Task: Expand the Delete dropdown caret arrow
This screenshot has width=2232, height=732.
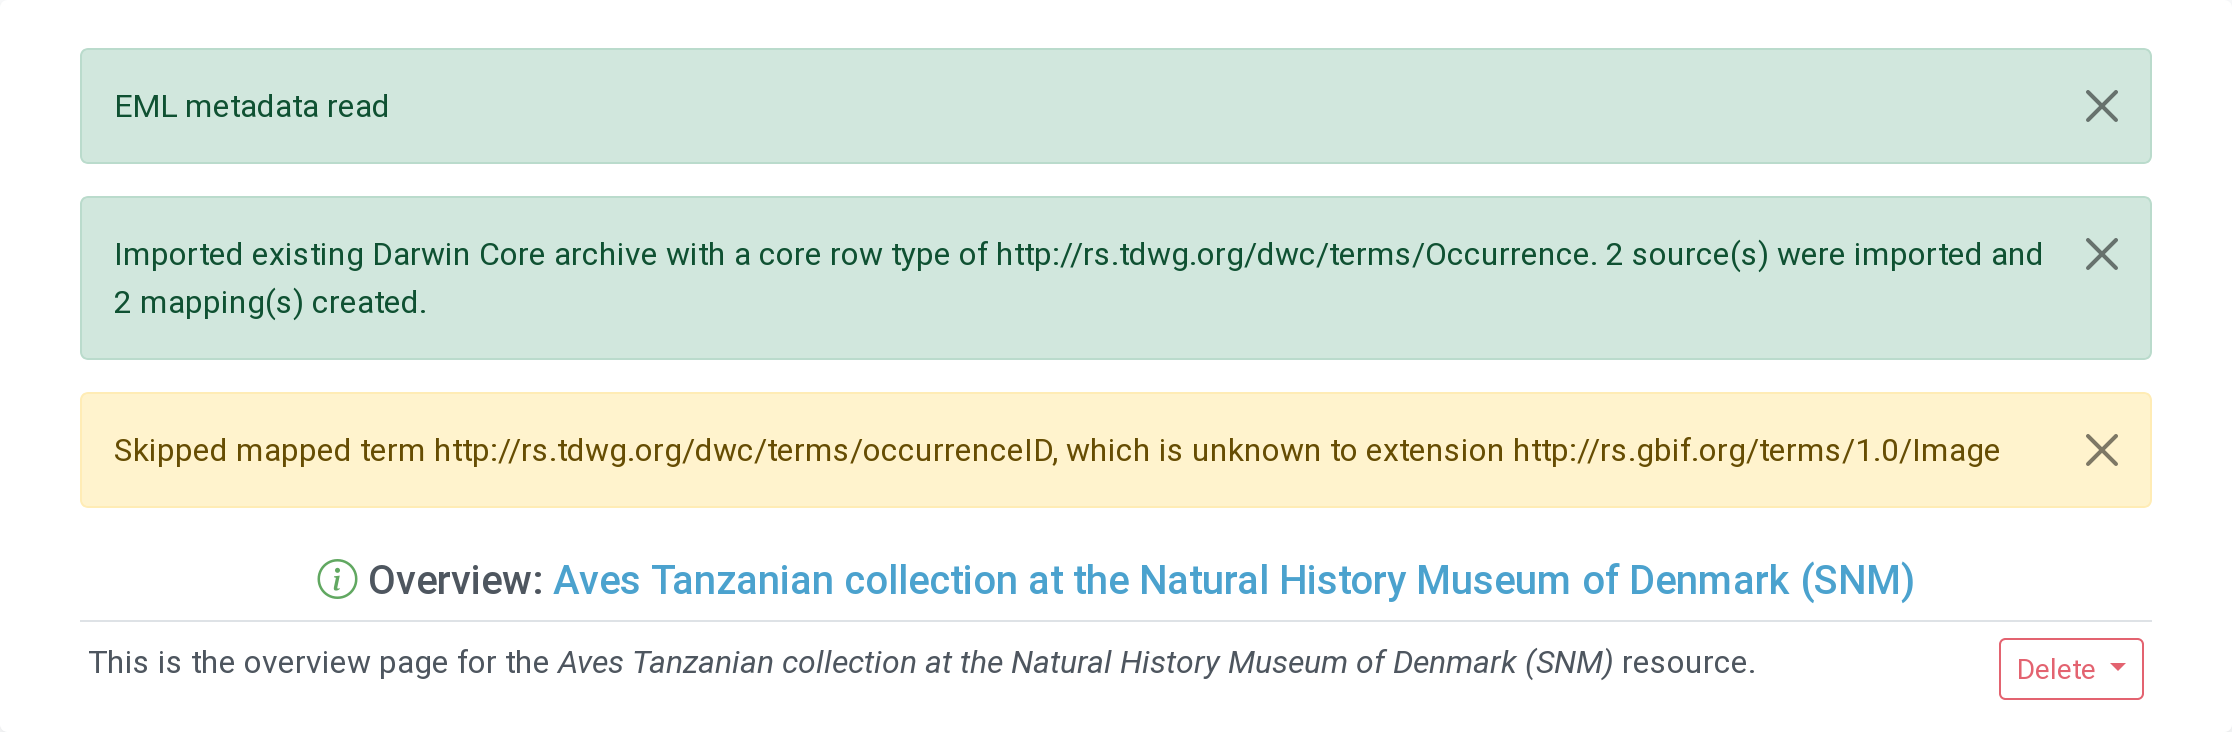Action: [2117, 667]
